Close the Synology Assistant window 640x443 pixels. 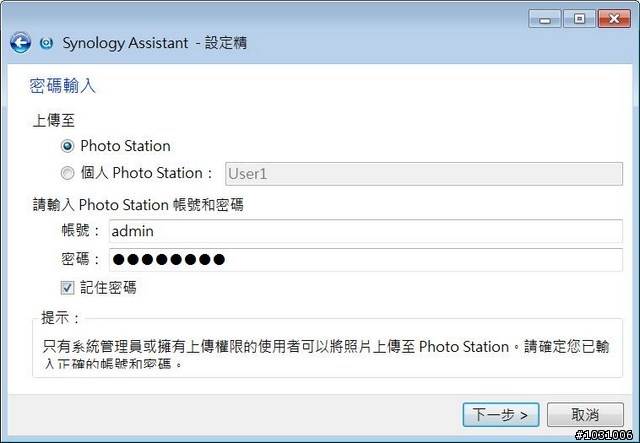[614, 19]
